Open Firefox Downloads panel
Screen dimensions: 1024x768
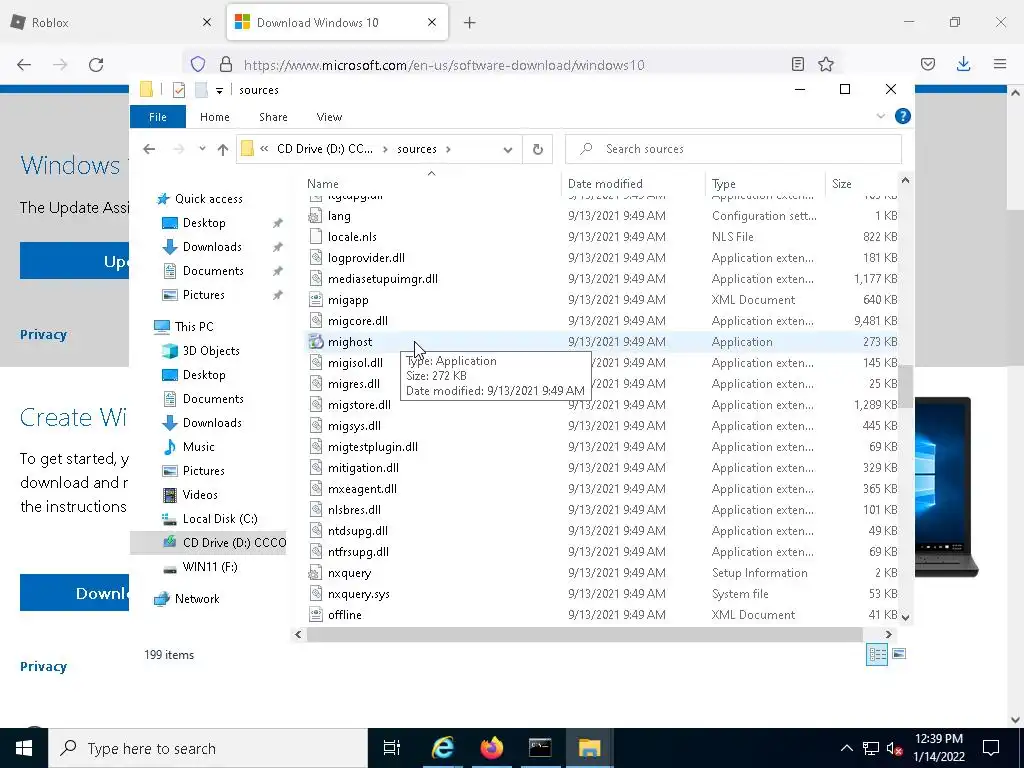point(963,64)
